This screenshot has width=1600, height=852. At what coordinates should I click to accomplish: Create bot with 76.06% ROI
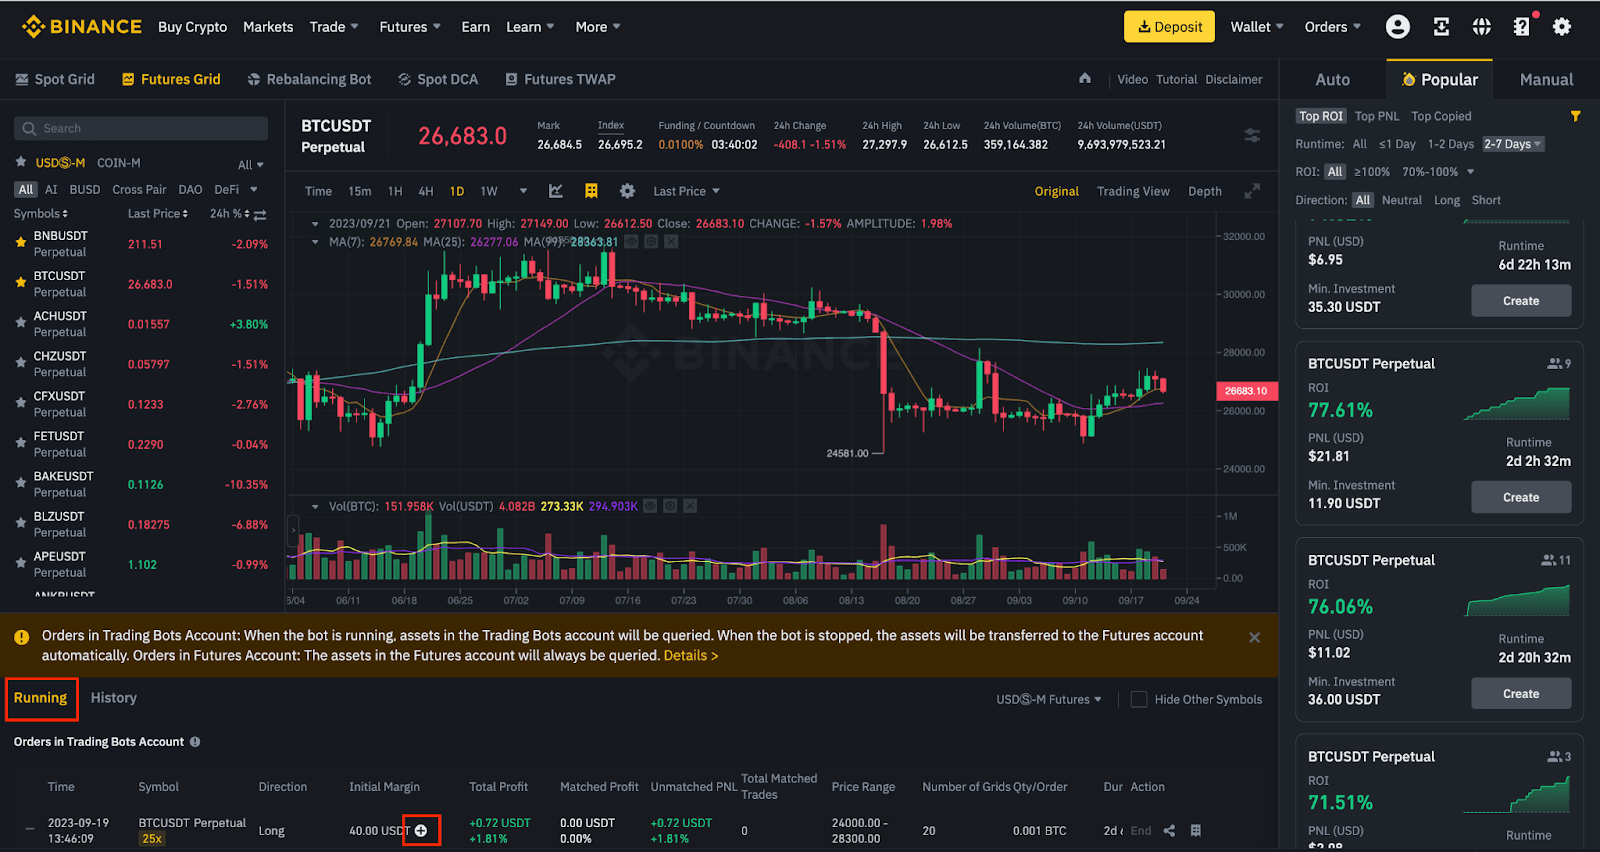[x=1521, y=694]
